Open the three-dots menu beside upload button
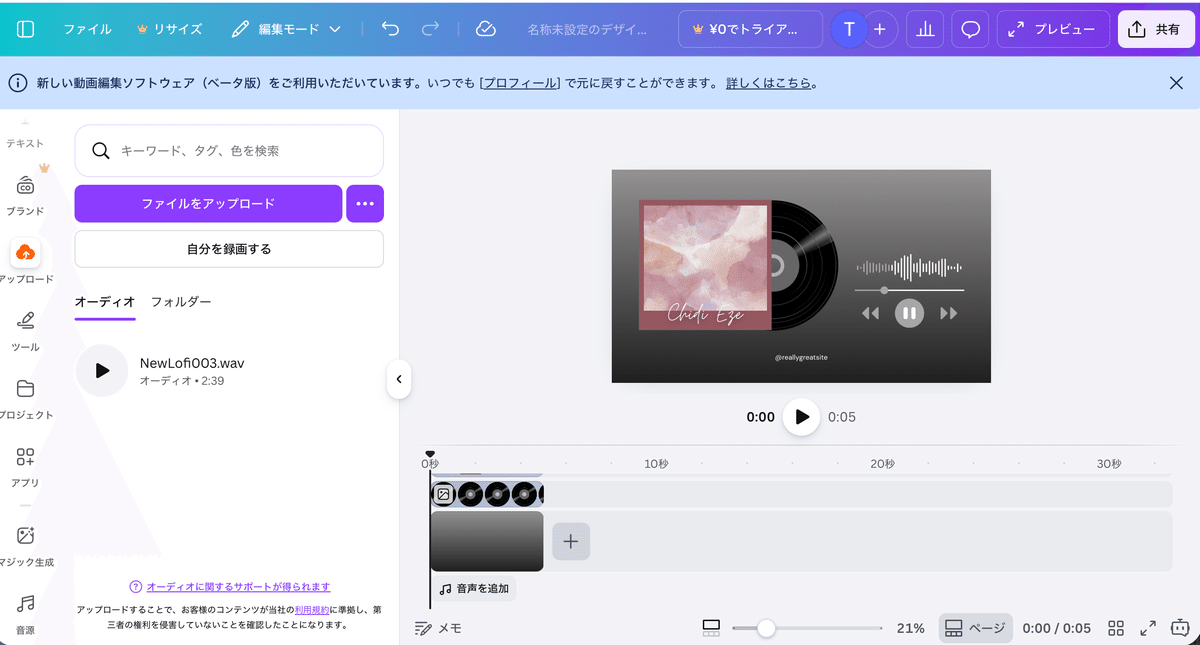 pyautogui.click(x=365, y=203)
